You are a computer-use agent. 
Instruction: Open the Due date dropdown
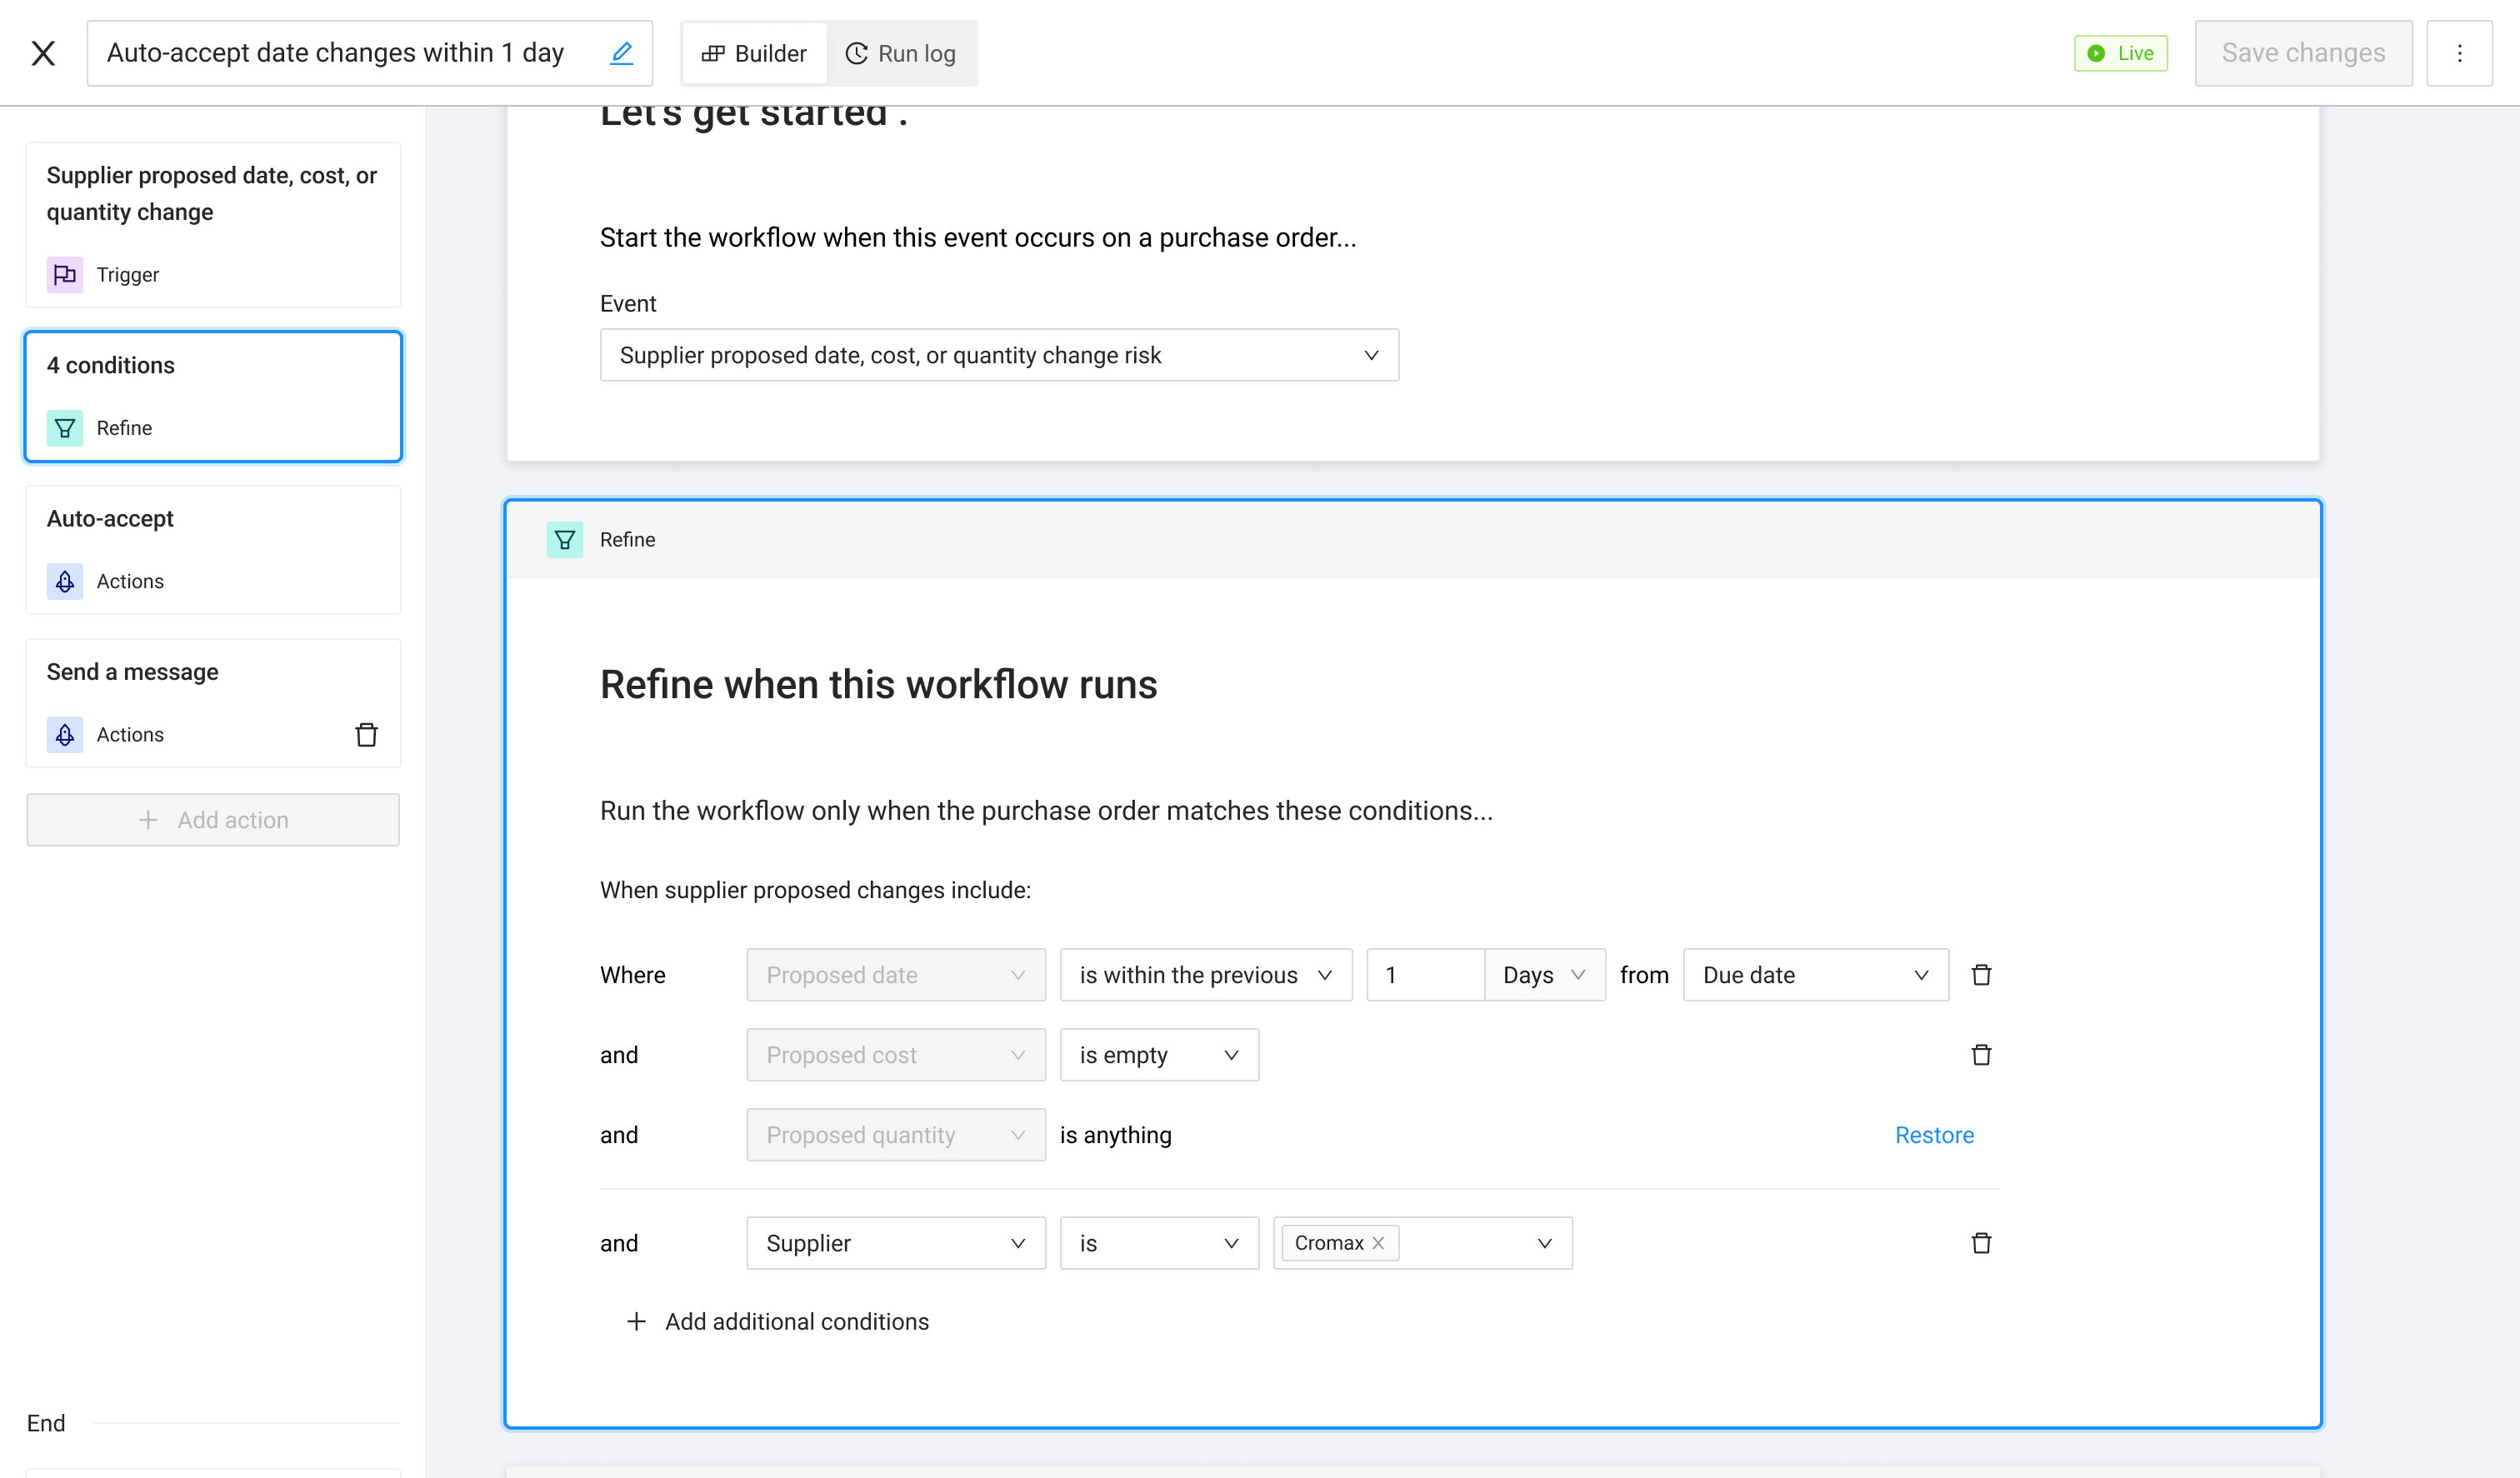pos(1814,975)
